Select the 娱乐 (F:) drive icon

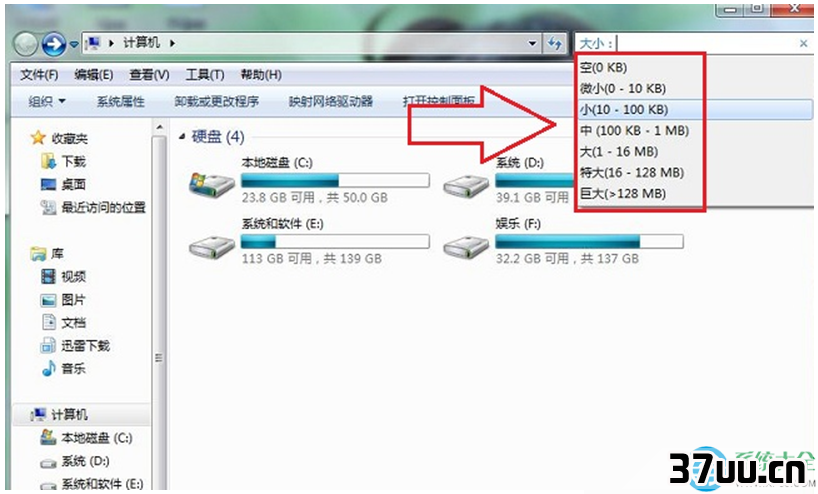(x=466, y=245)
